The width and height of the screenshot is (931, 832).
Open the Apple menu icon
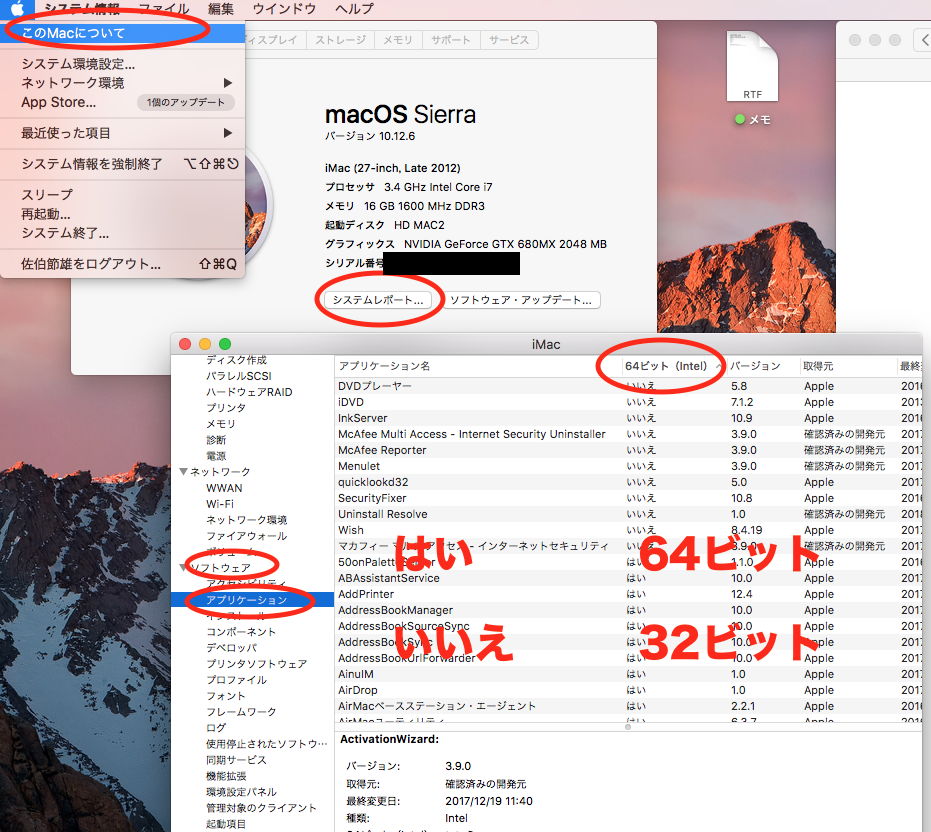click(x=17, y=8)
